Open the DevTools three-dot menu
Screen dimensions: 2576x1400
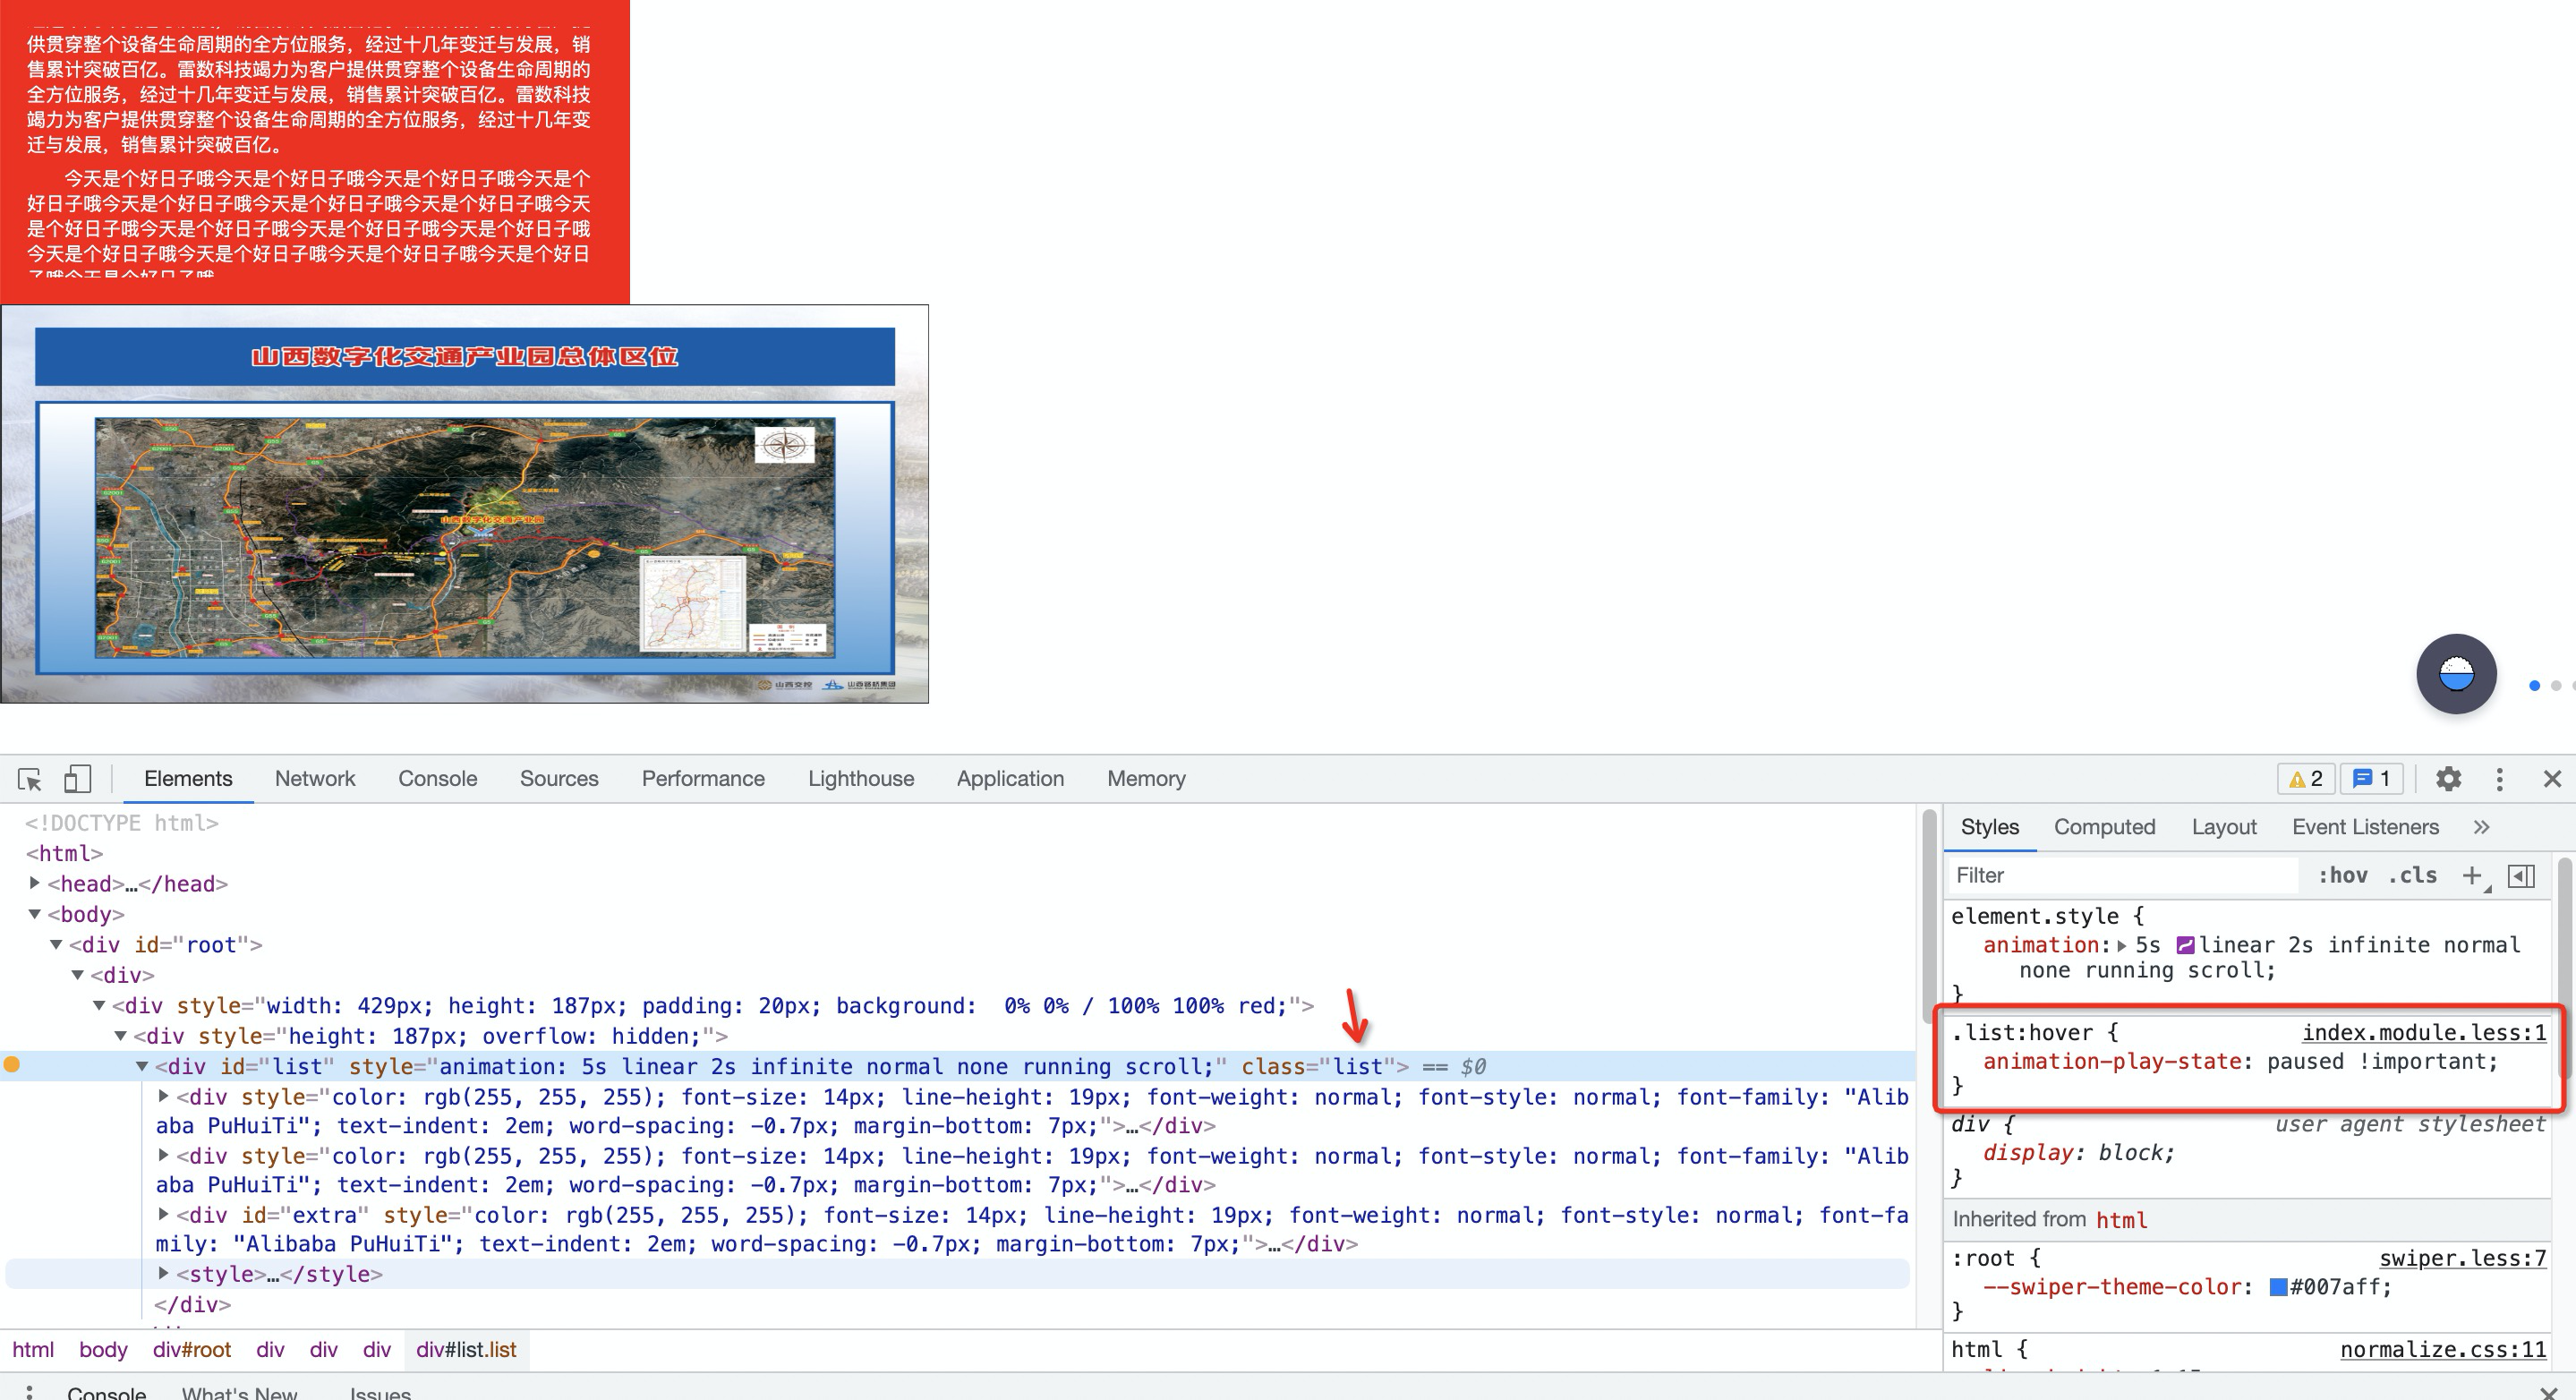(x=2499, y=779)
